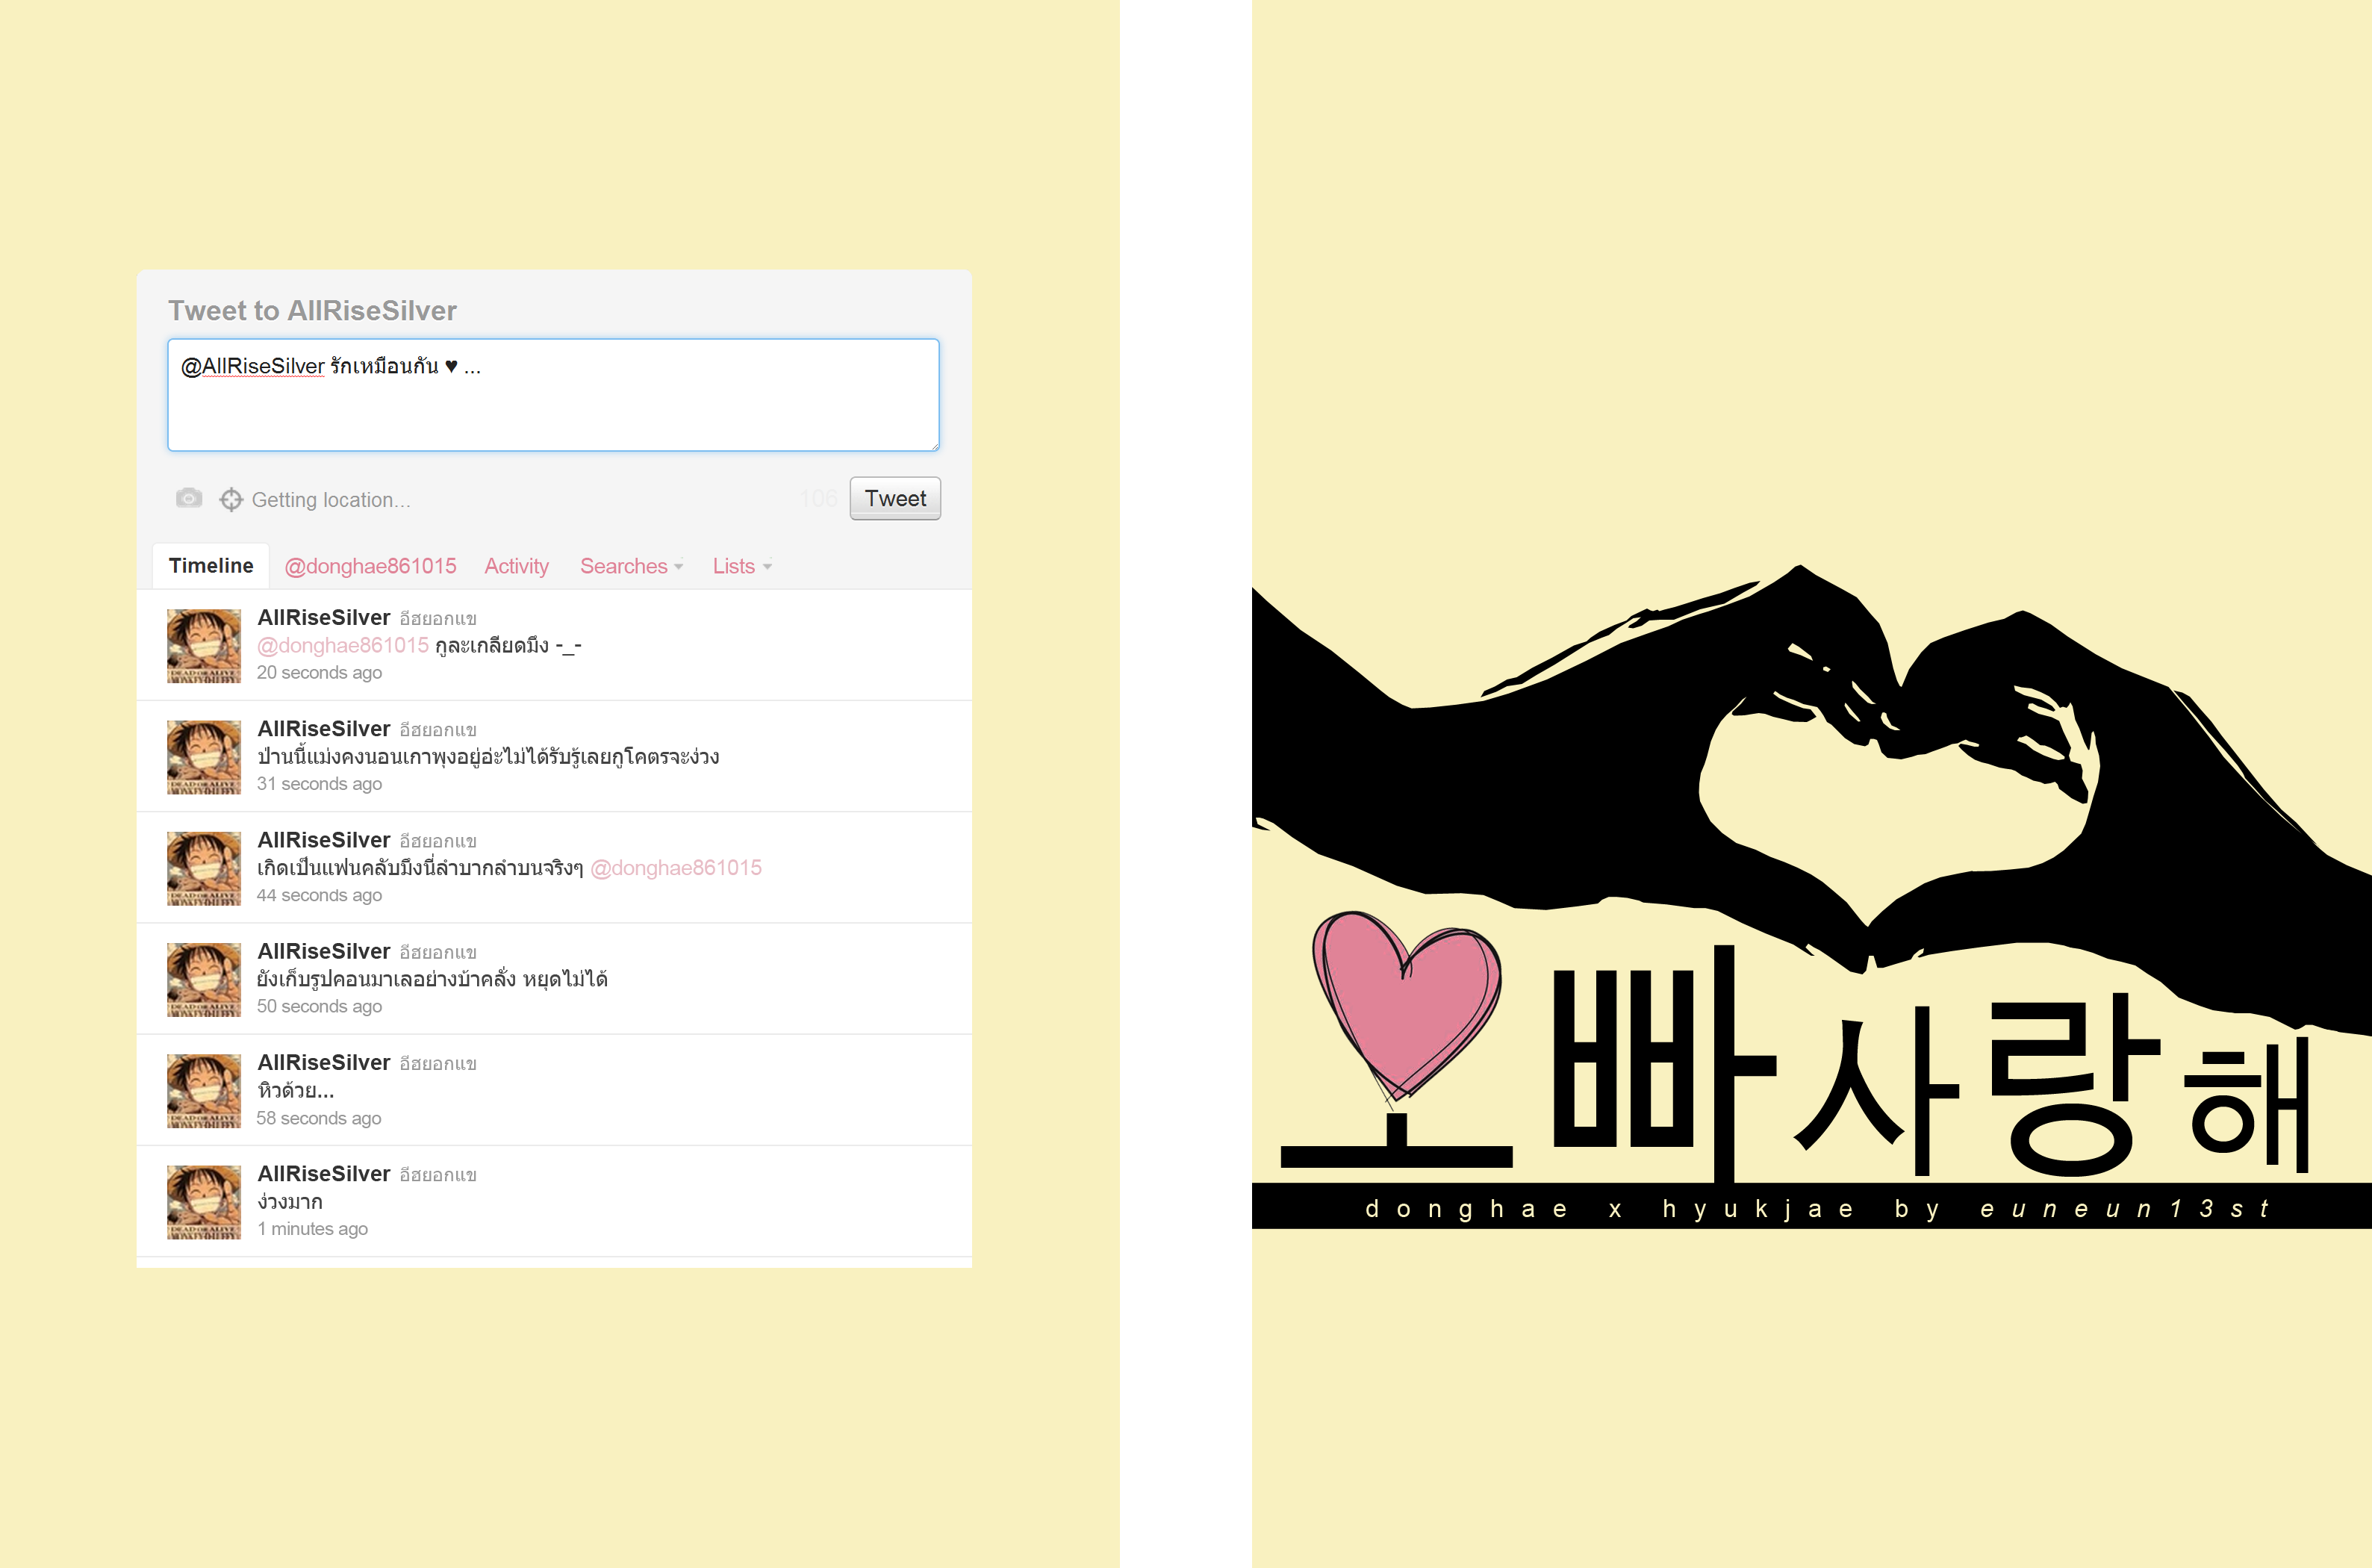Open the 1 minutes ago timestamp link
Screen dimensions: 2372x1568
coord(312,1229)
